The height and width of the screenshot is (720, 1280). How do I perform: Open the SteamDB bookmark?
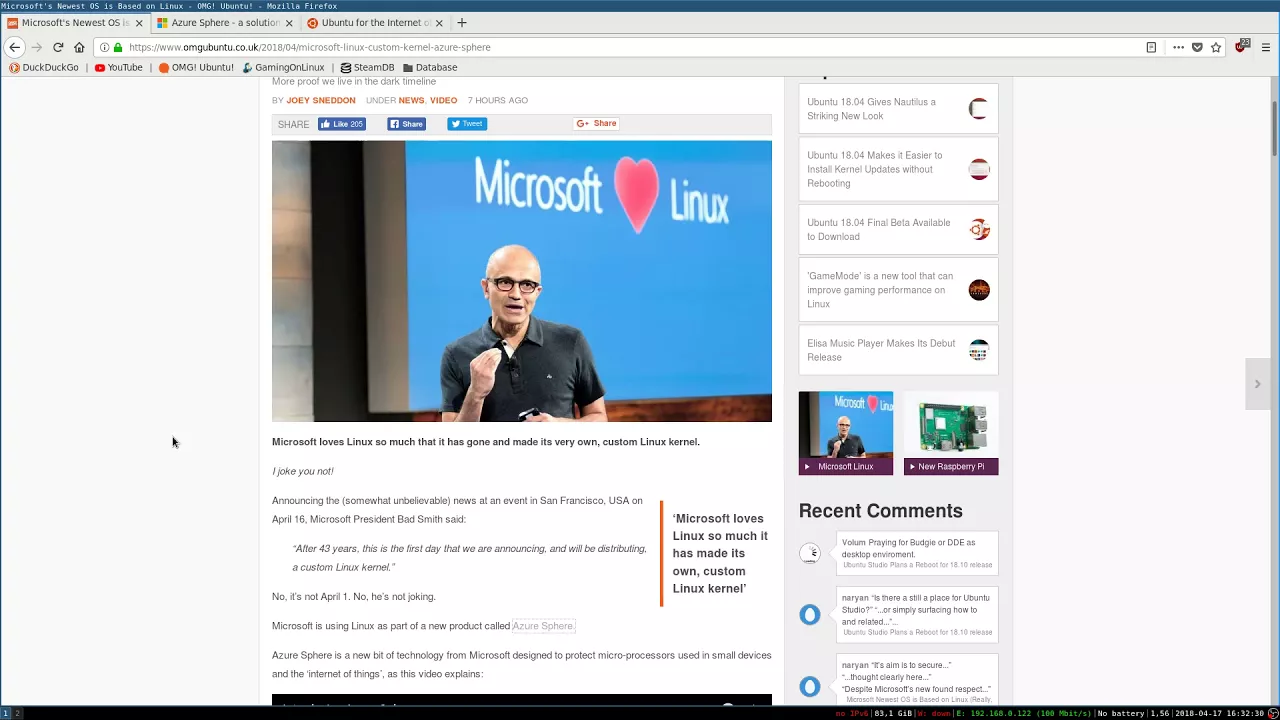coord(367,67)
